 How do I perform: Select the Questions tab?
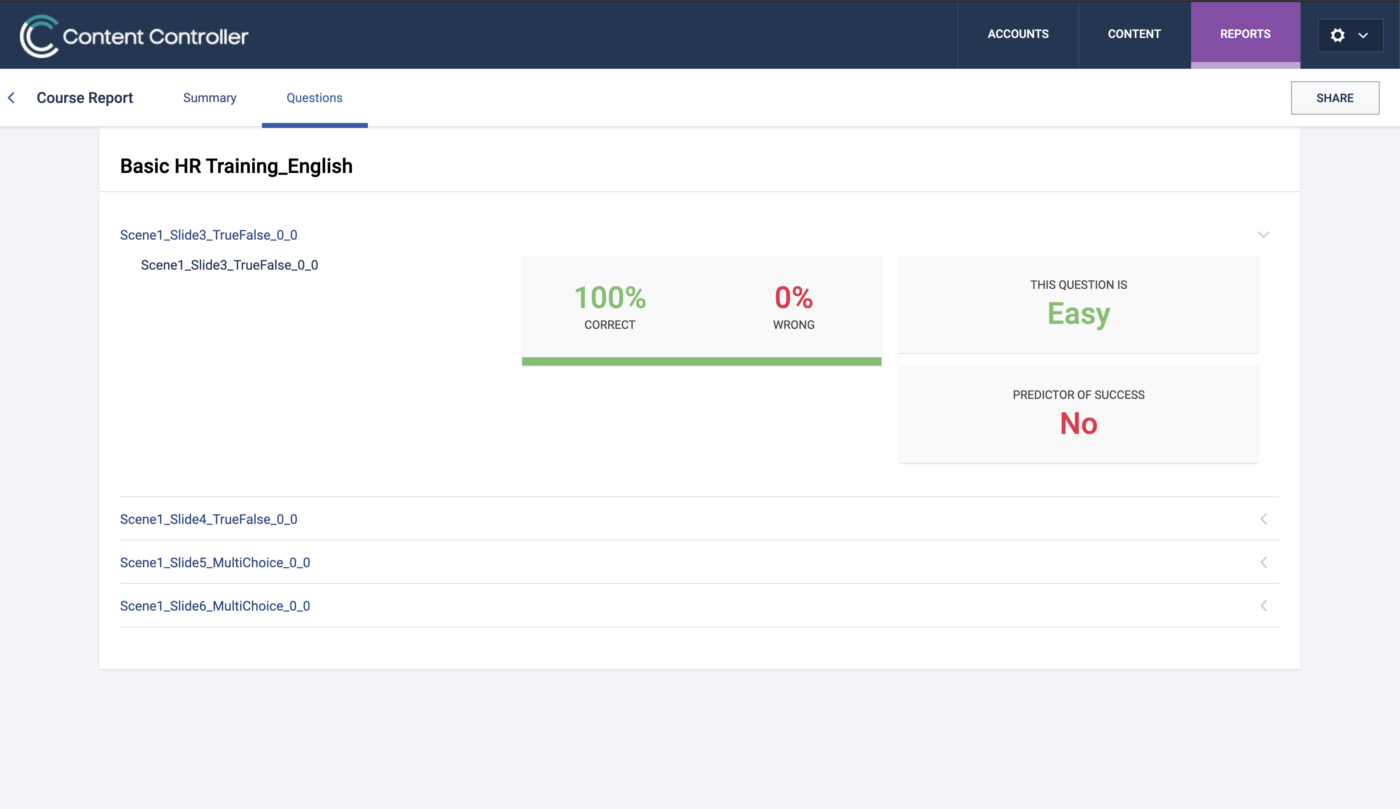tap(314, 98)
